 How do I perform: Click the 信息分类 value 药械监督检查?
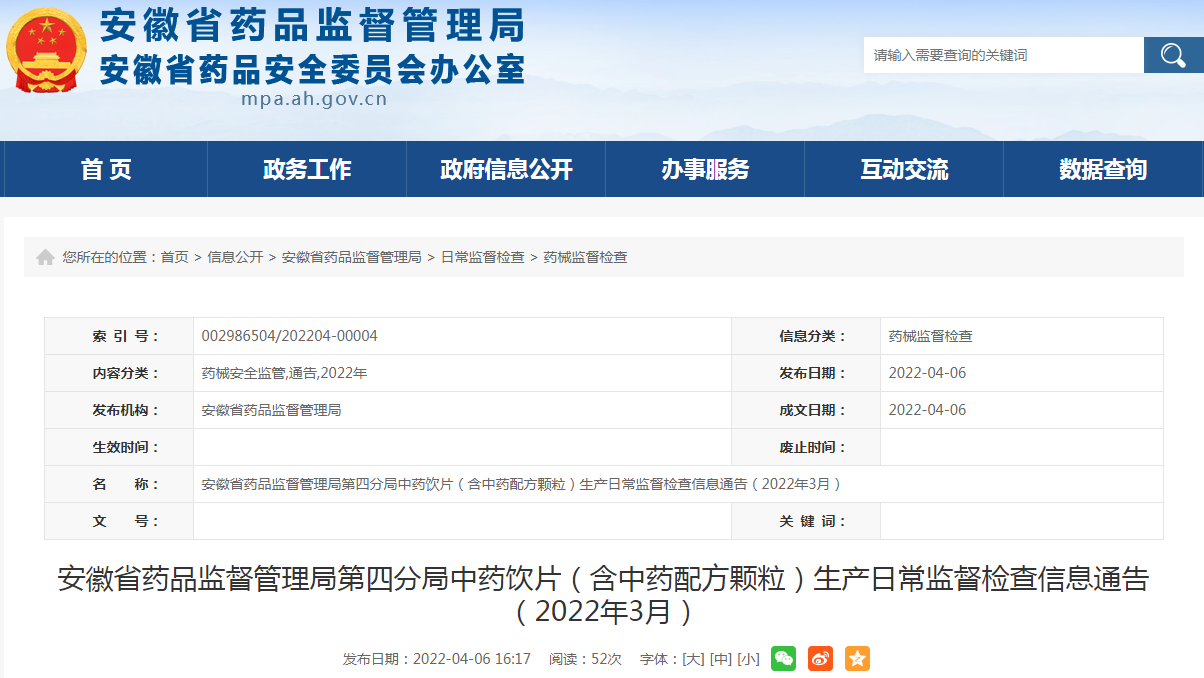(930, 336)
